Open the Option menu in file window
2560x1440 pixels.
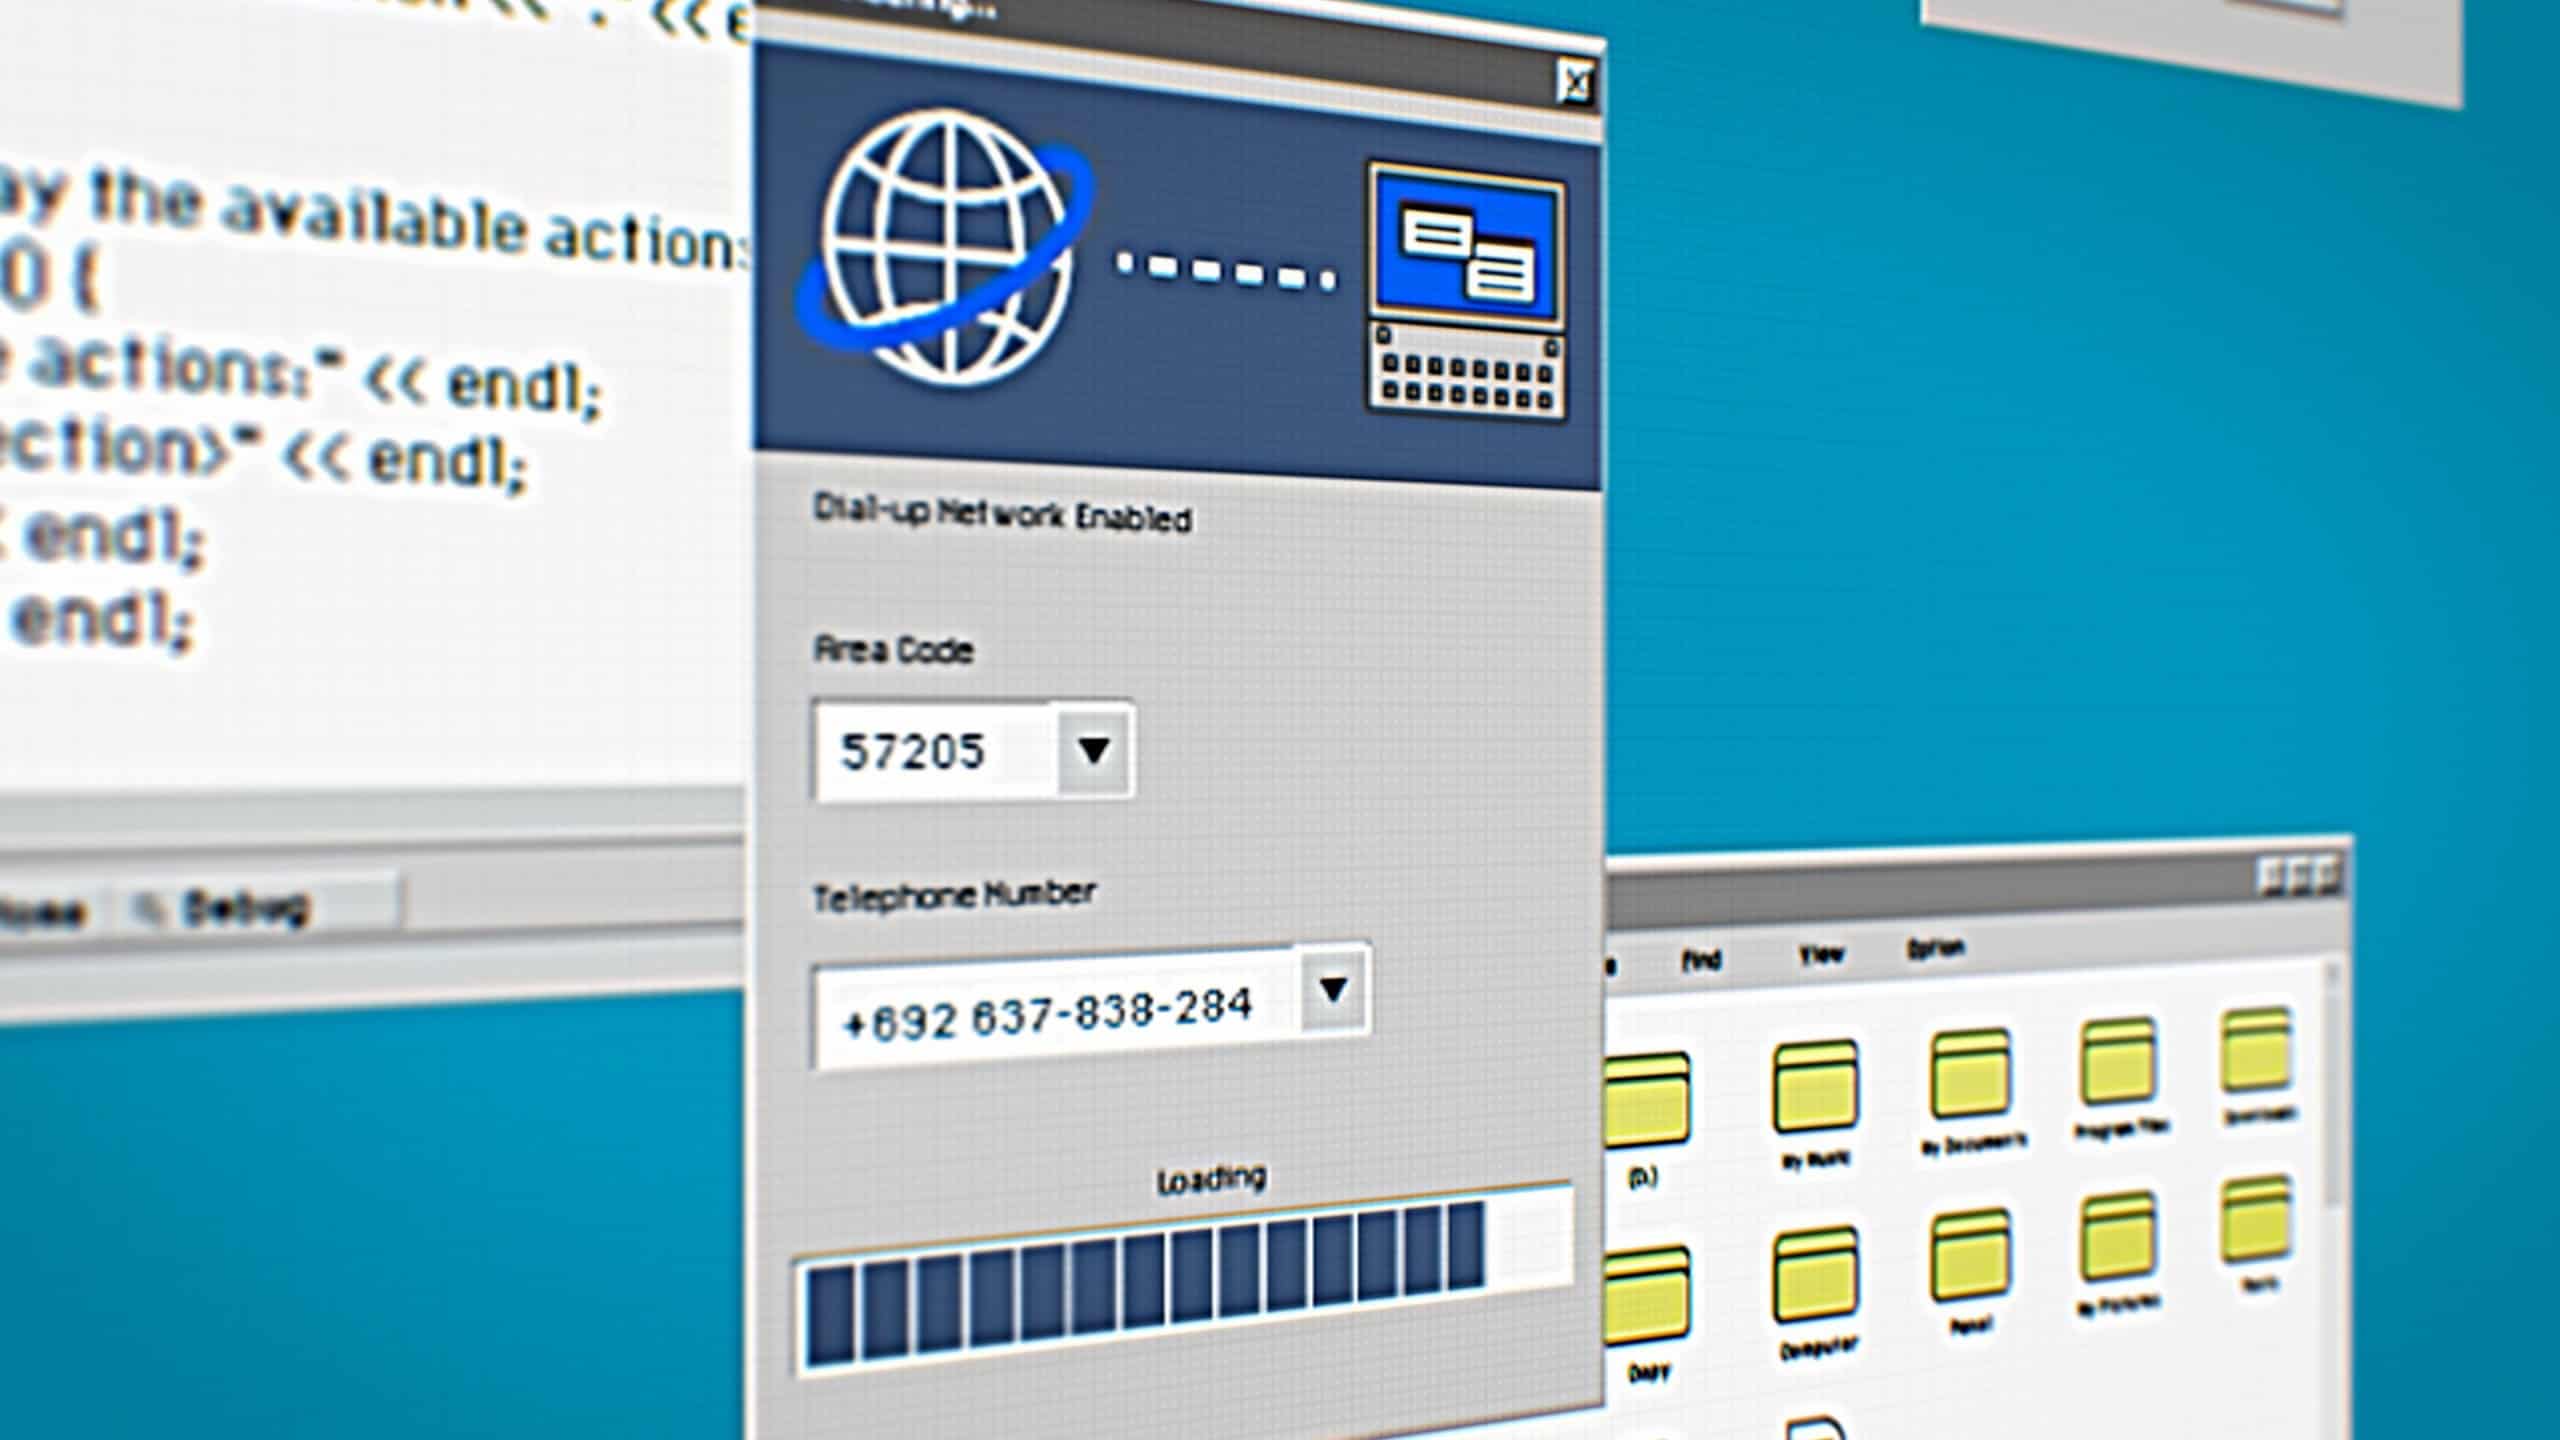coord(1936,949)
